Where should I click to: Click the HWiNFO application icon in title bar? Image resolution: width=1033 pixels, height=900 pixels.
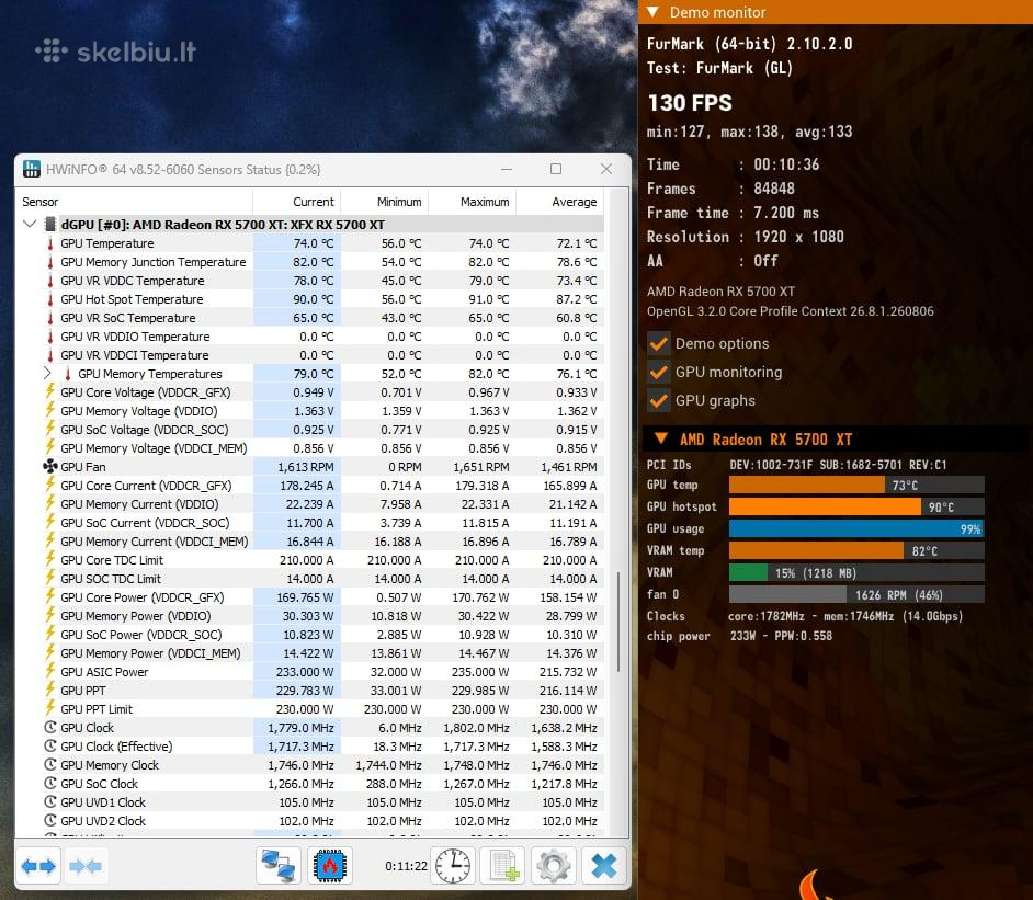(x=31, y=169)
